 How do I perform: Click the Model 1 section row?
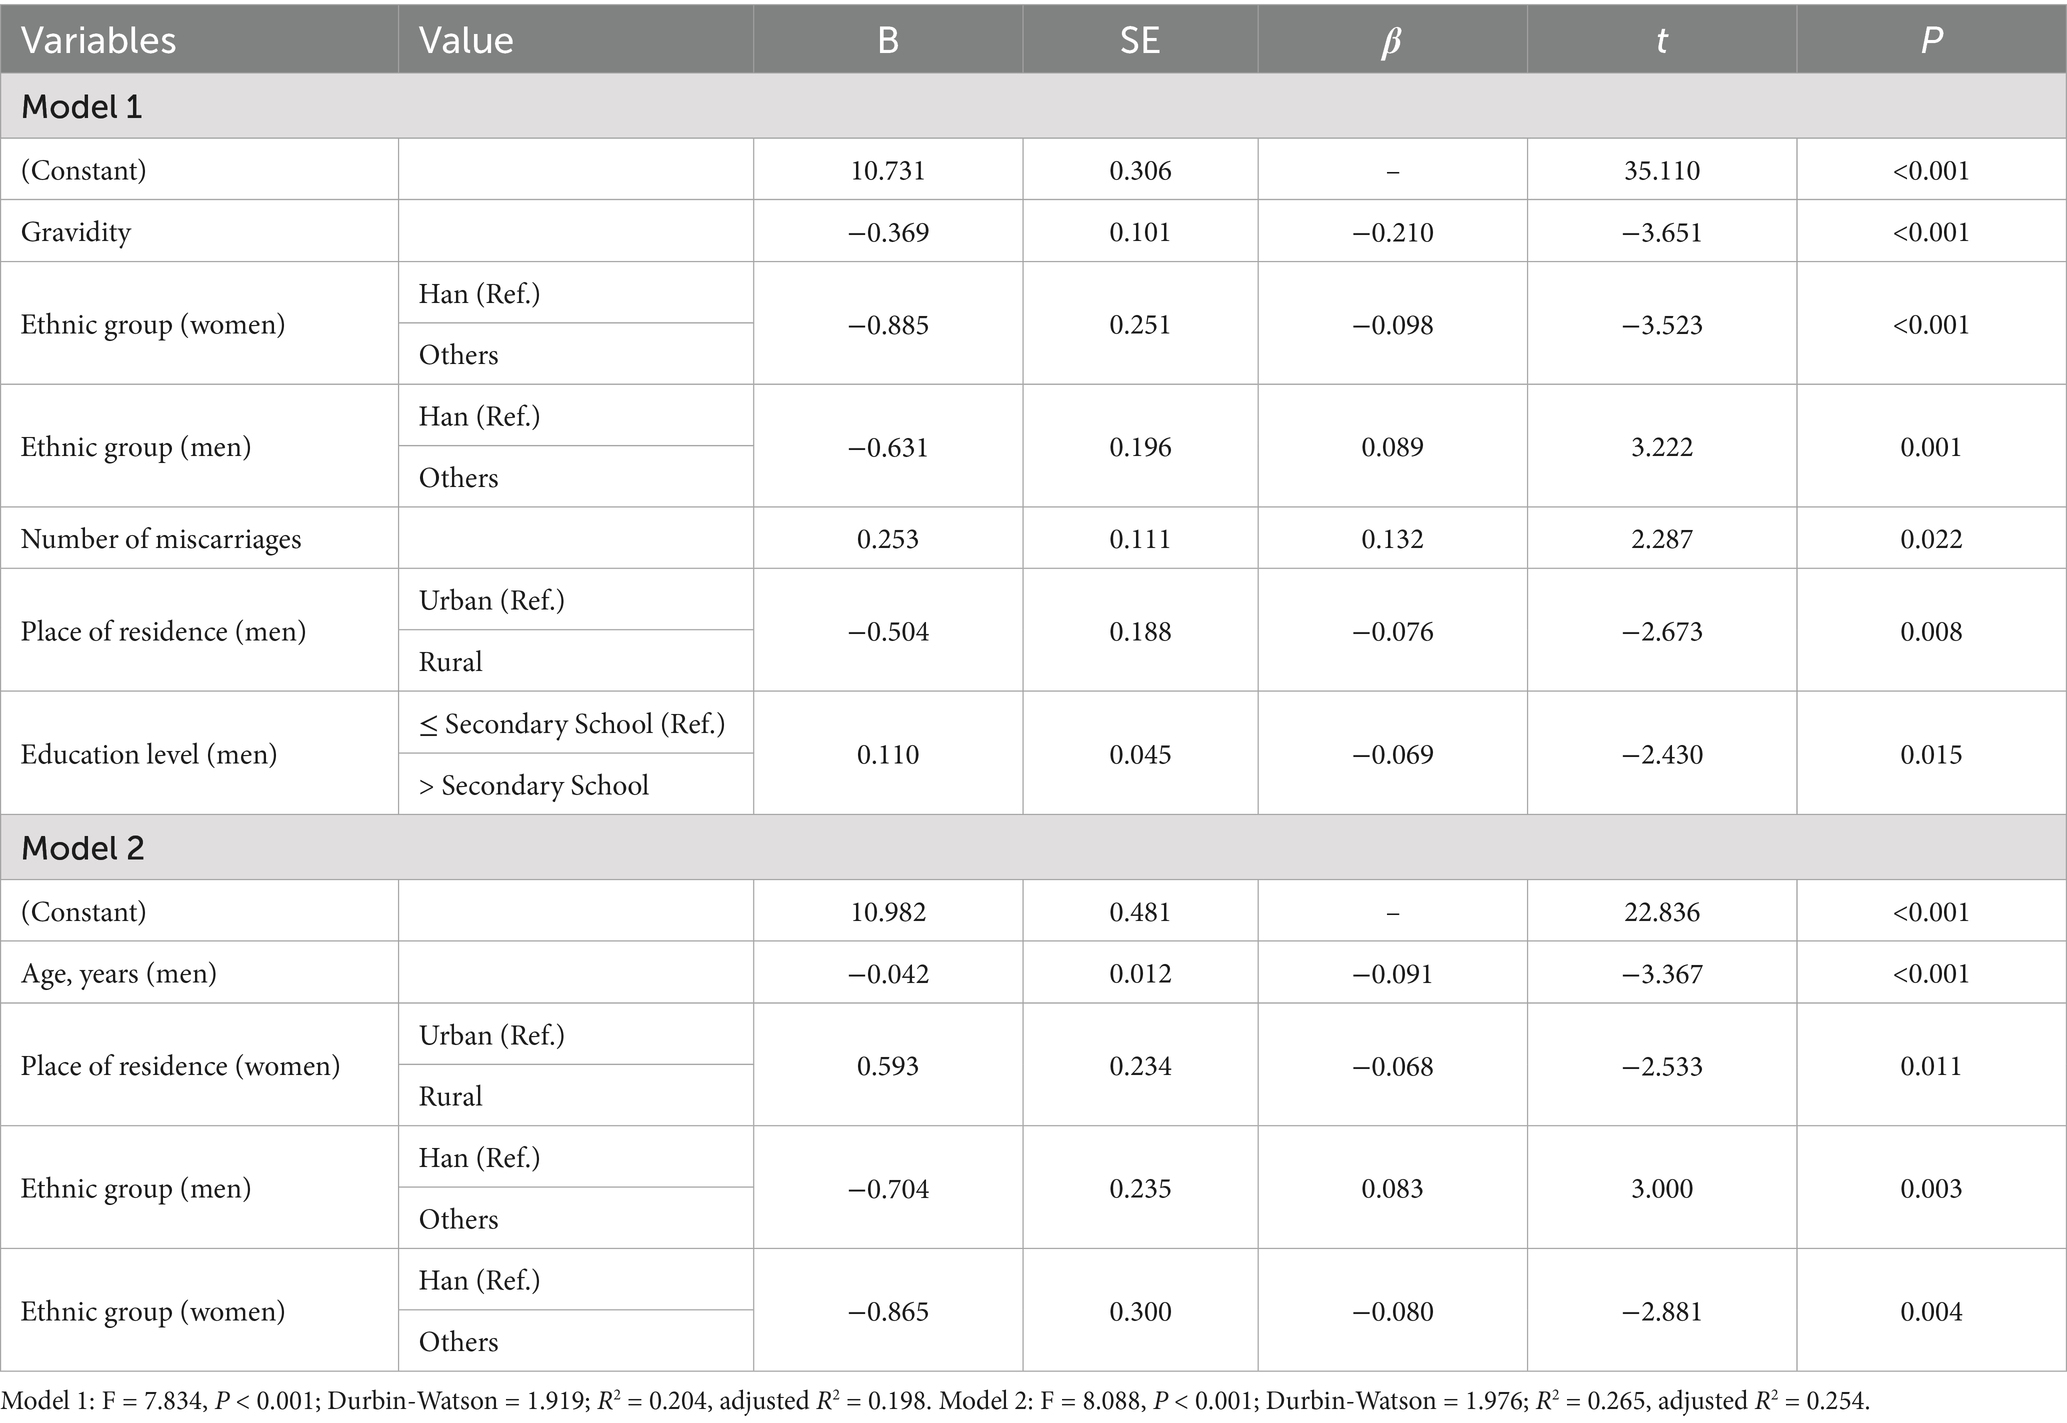[82, 106]
